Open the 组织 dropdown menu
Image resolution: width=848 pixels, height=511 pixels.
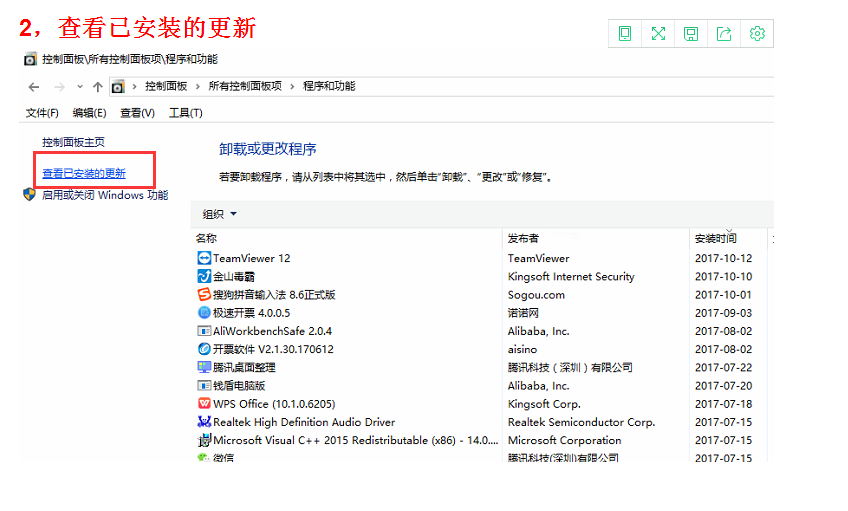[220, 214]
